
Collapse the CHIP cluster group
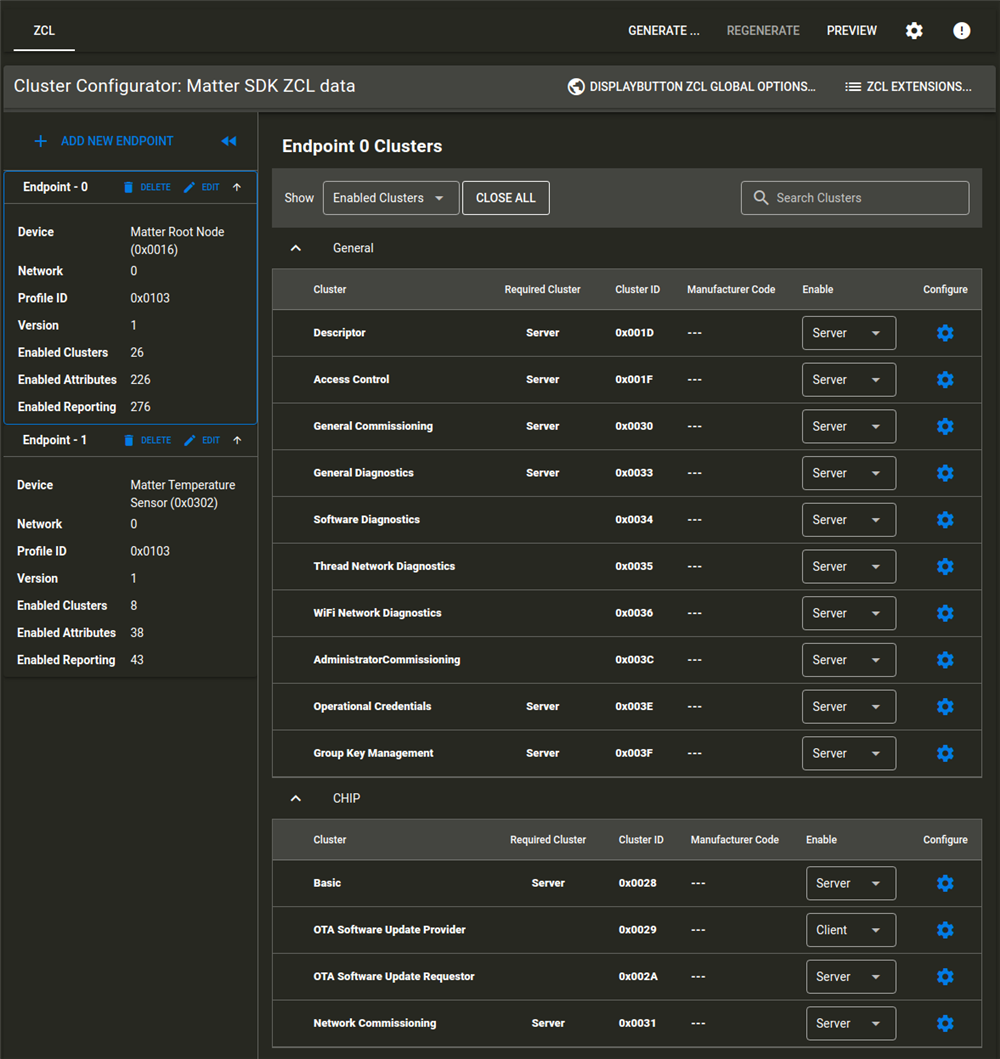[296, 798]
